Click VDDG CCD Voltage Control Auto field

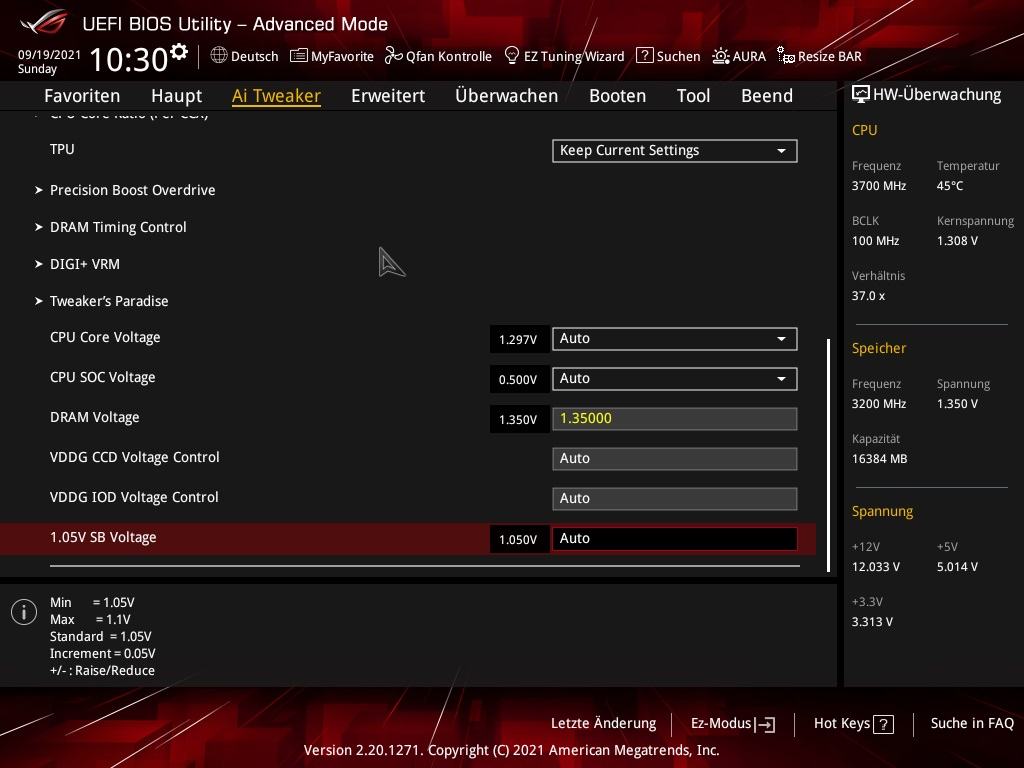click(x=675, y=458)
